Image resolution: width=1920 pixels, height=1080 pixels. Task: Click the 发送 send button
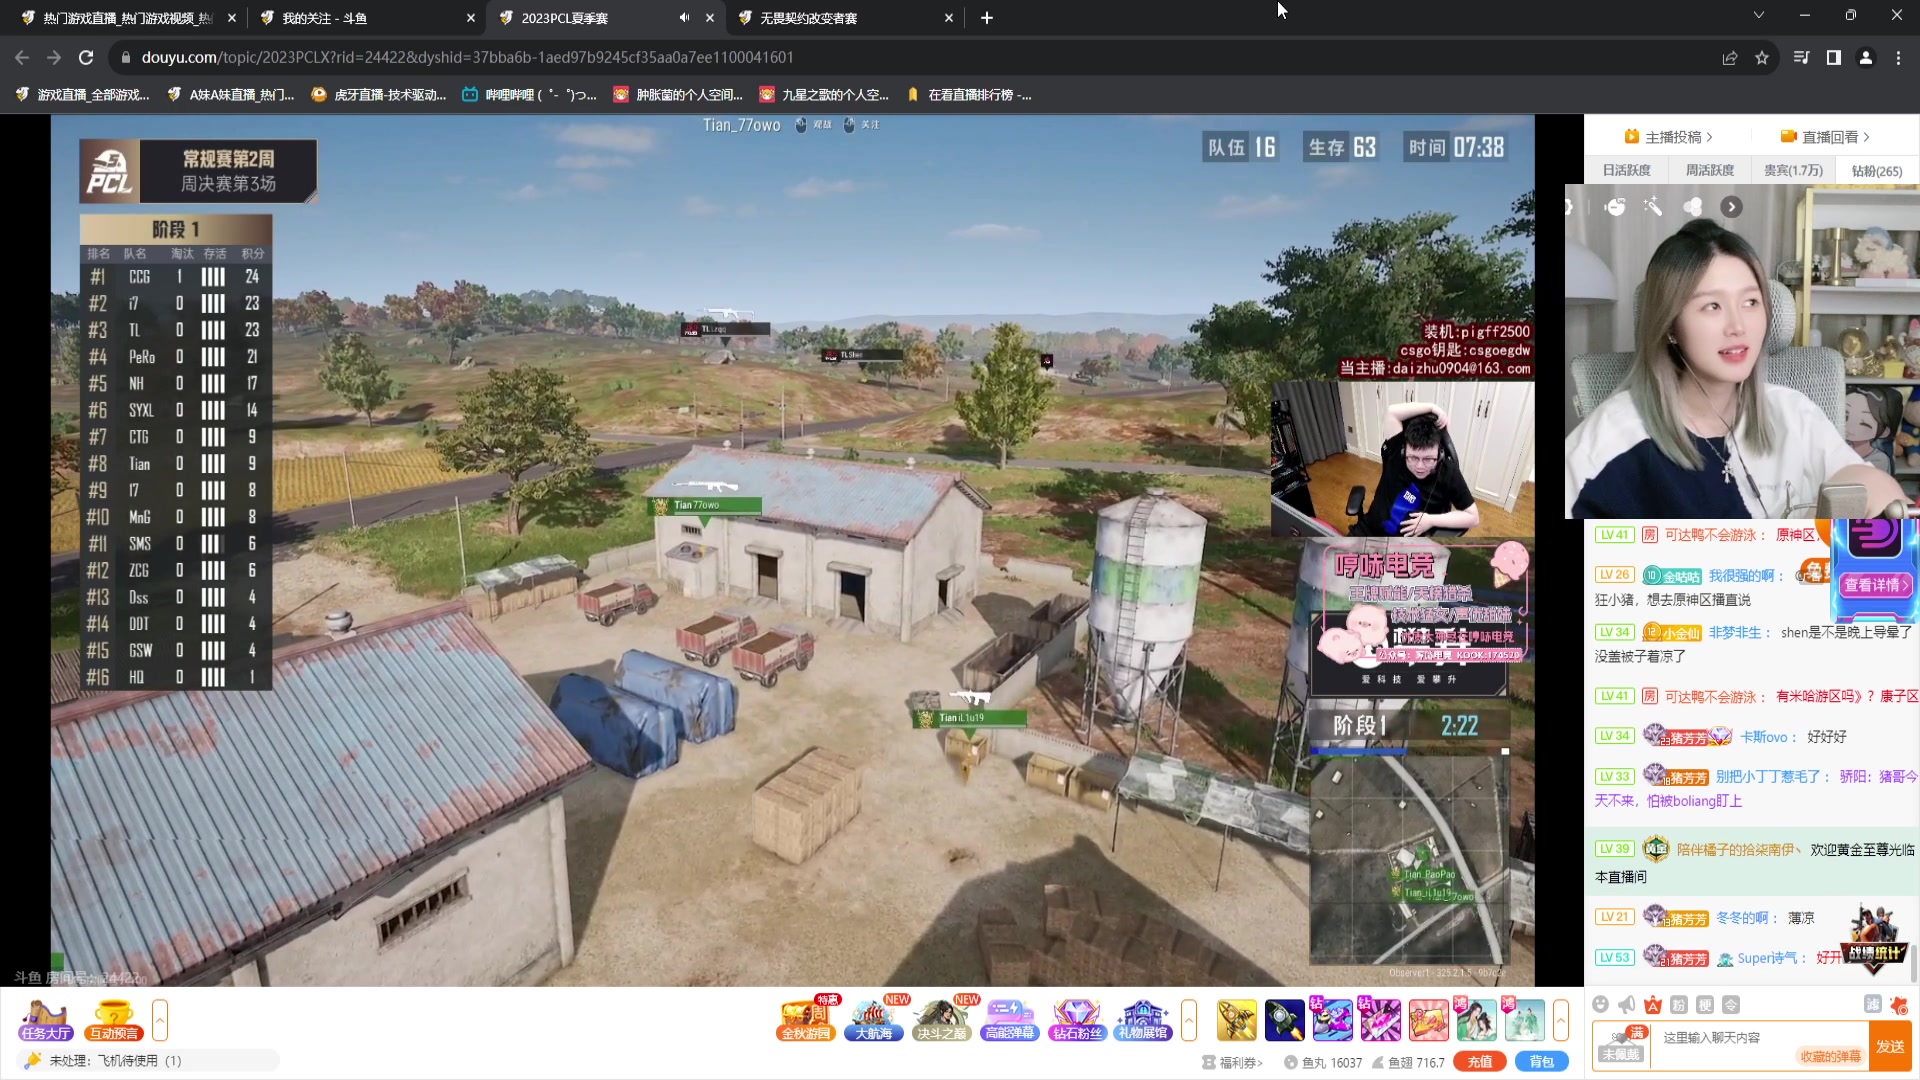coord(1890,1047)
